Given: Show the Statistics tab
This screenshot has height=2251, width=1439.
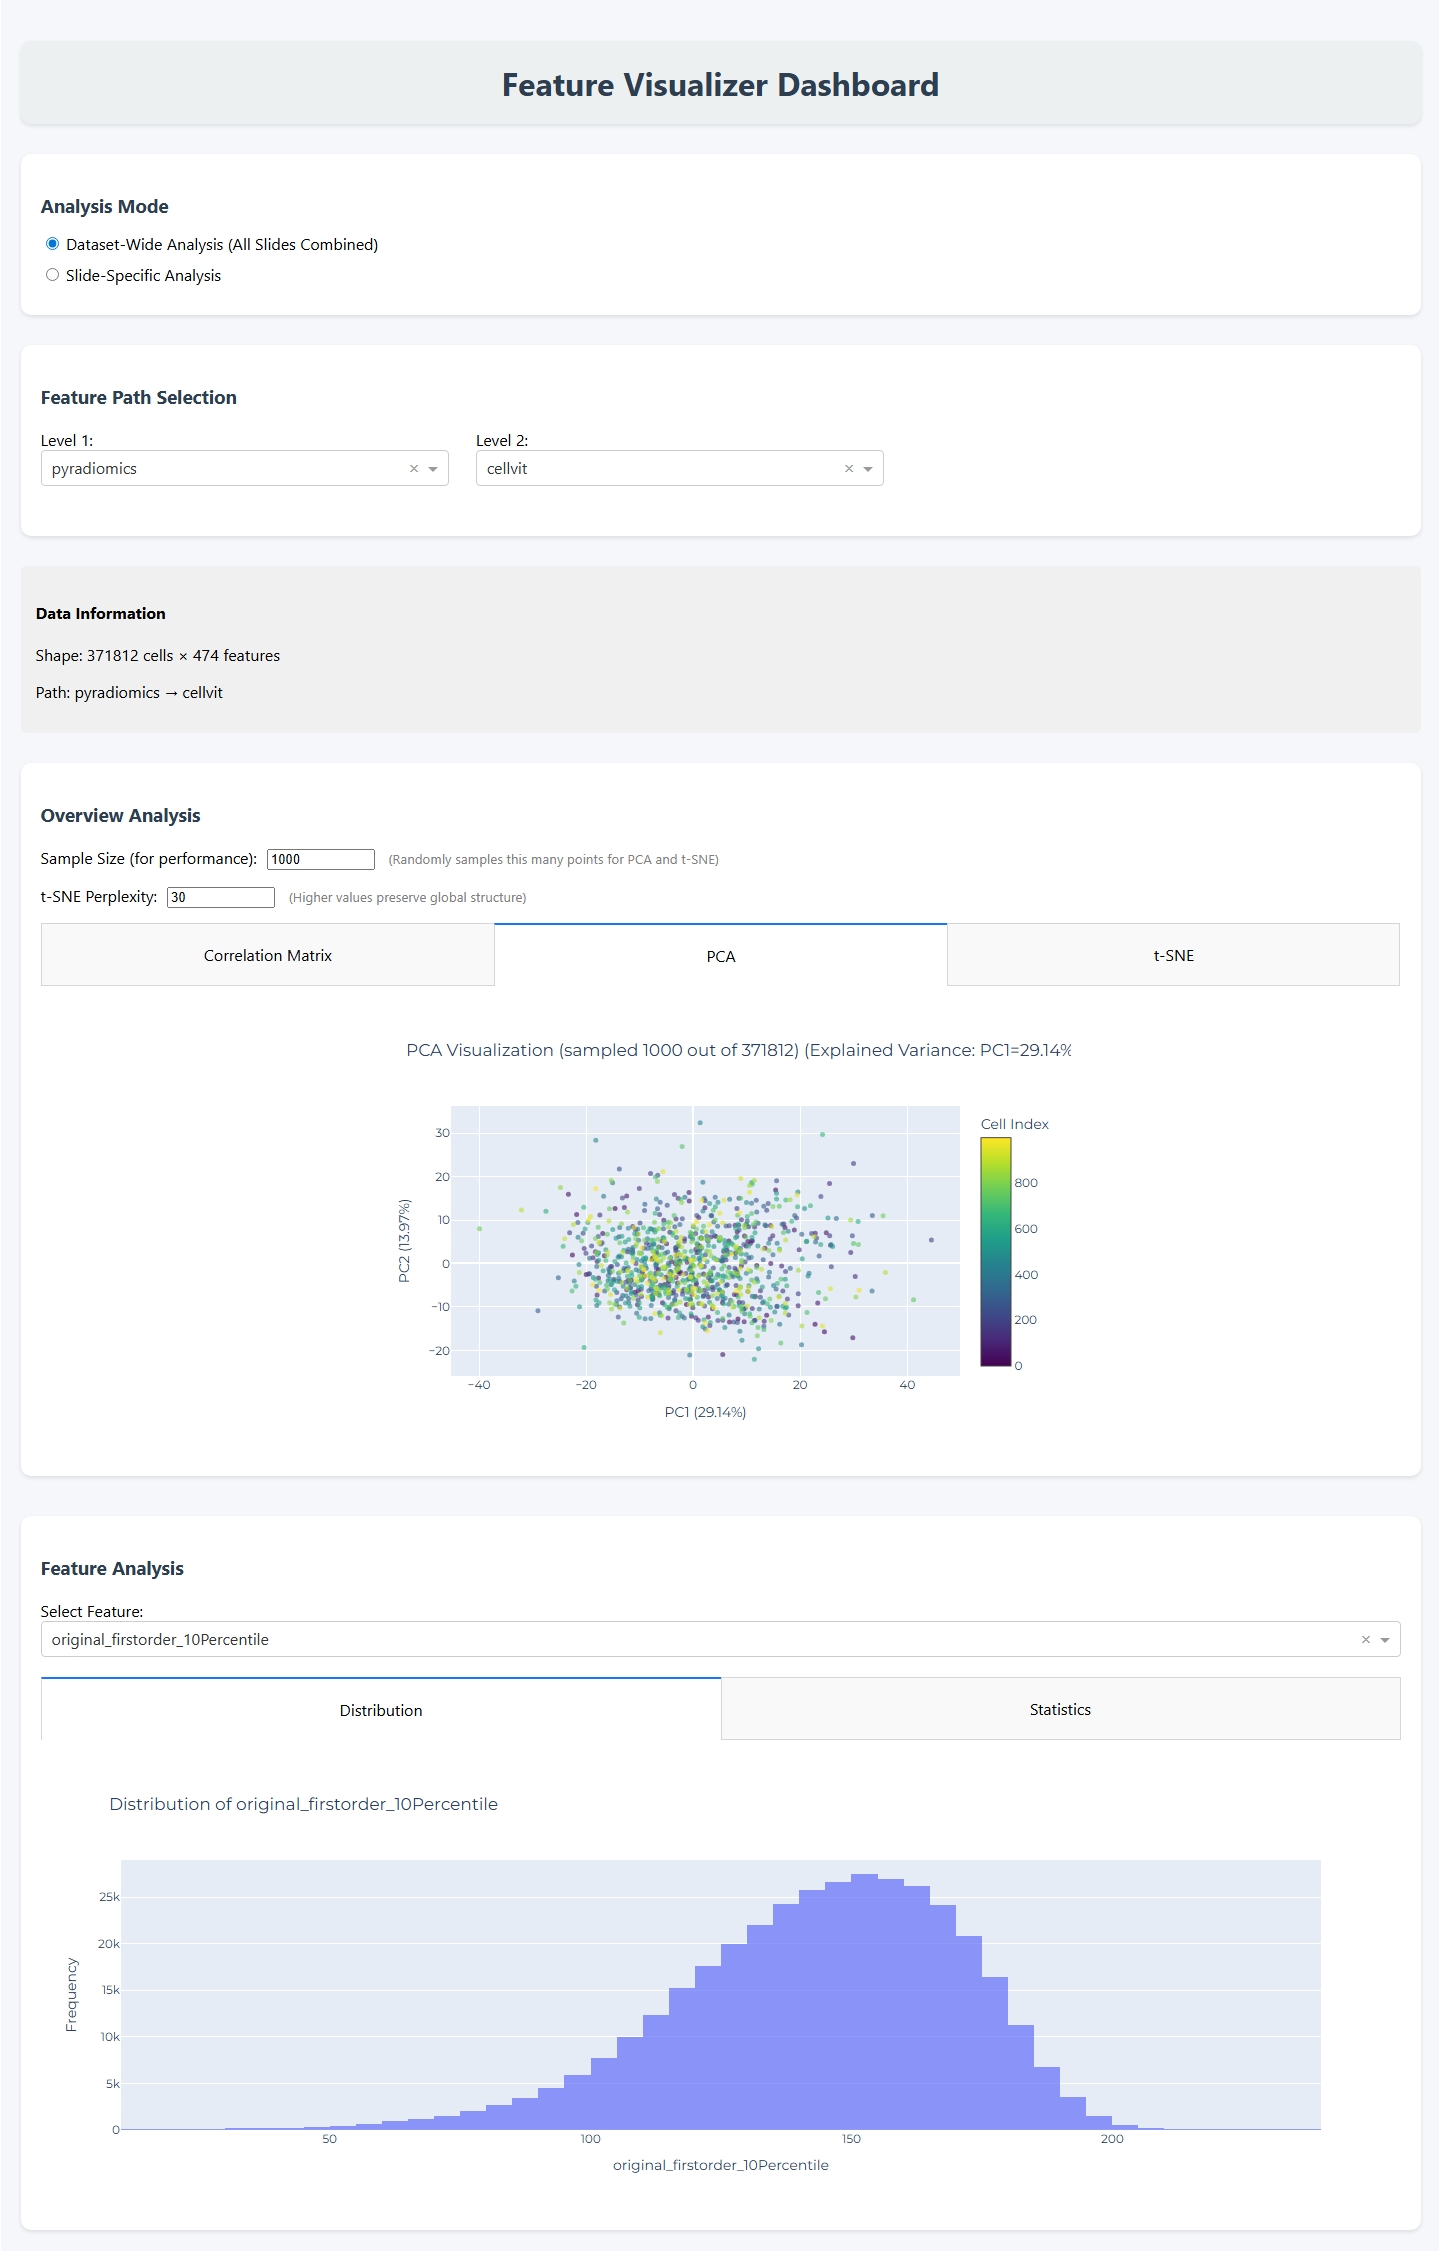Looking at the screenshot, I should click(1060, 1710).
